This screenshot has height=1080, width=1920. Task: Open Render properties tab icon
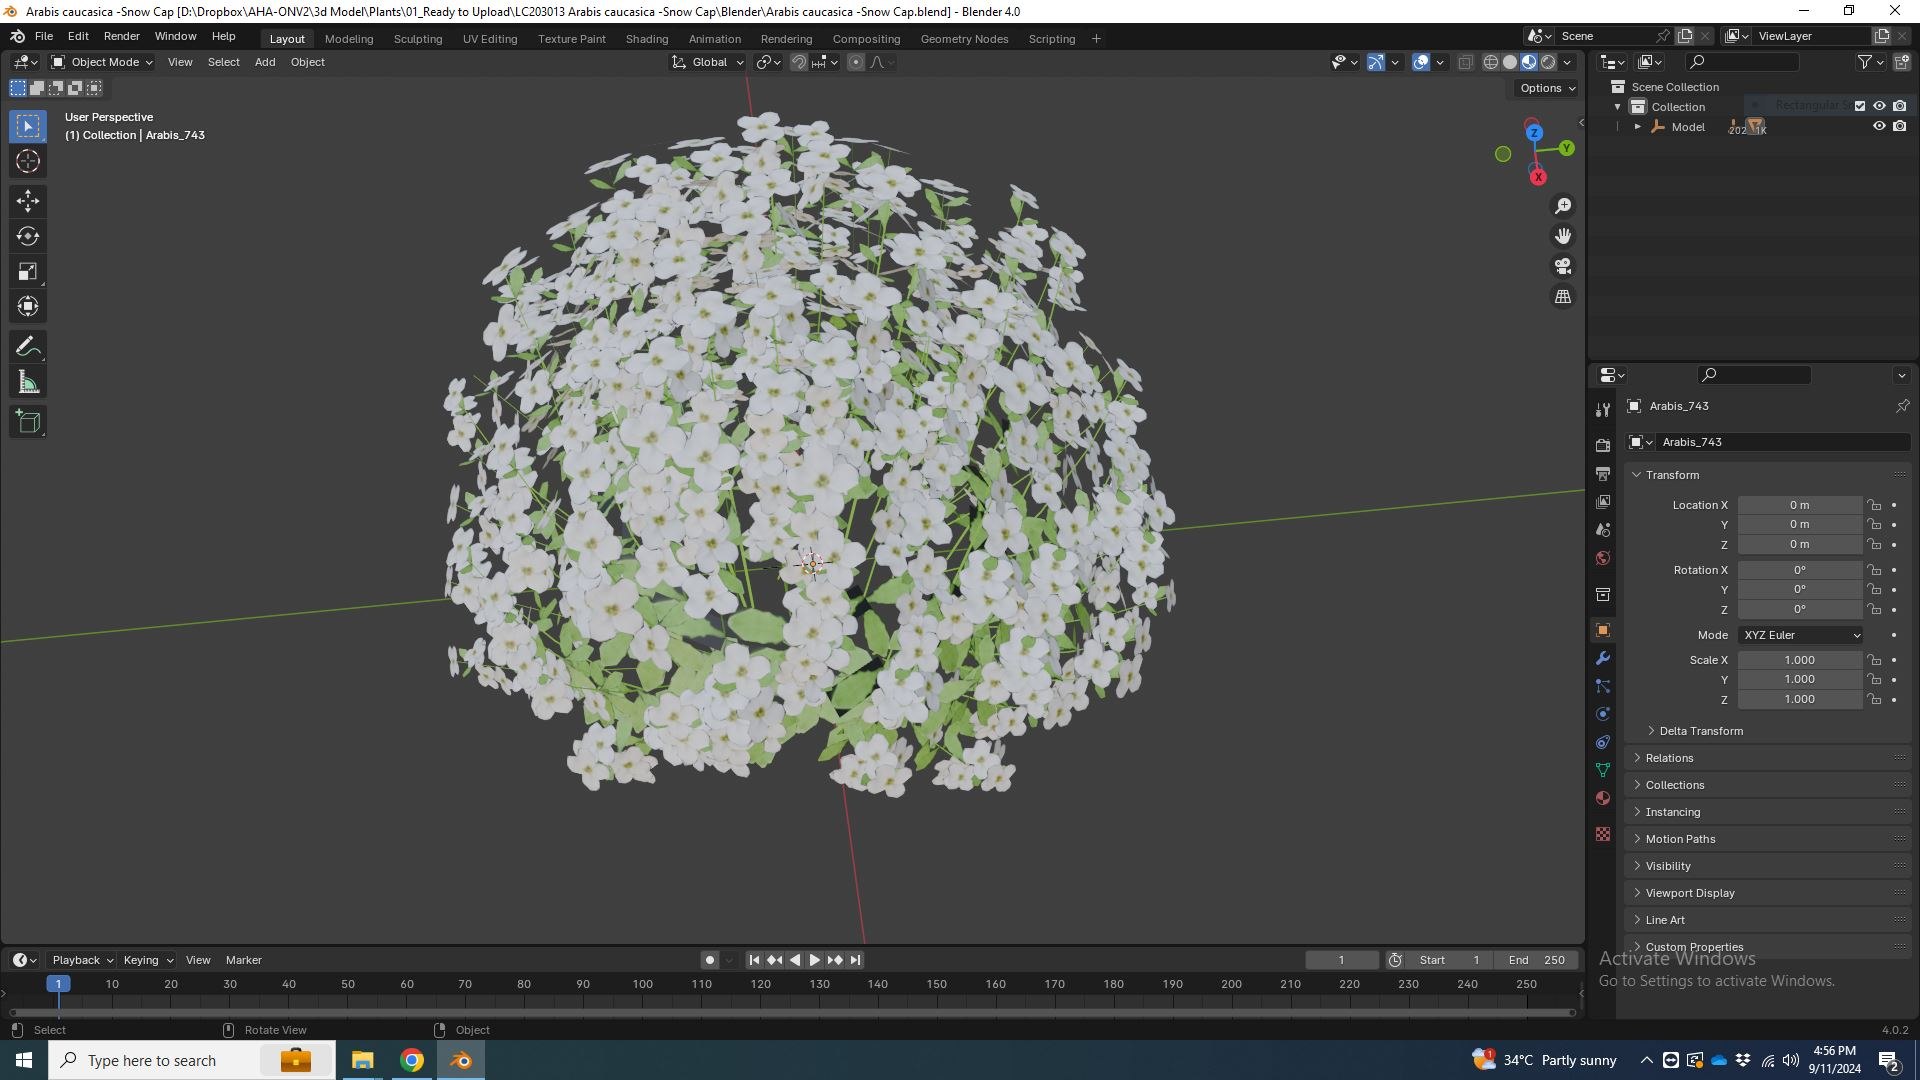(1603, 445)
